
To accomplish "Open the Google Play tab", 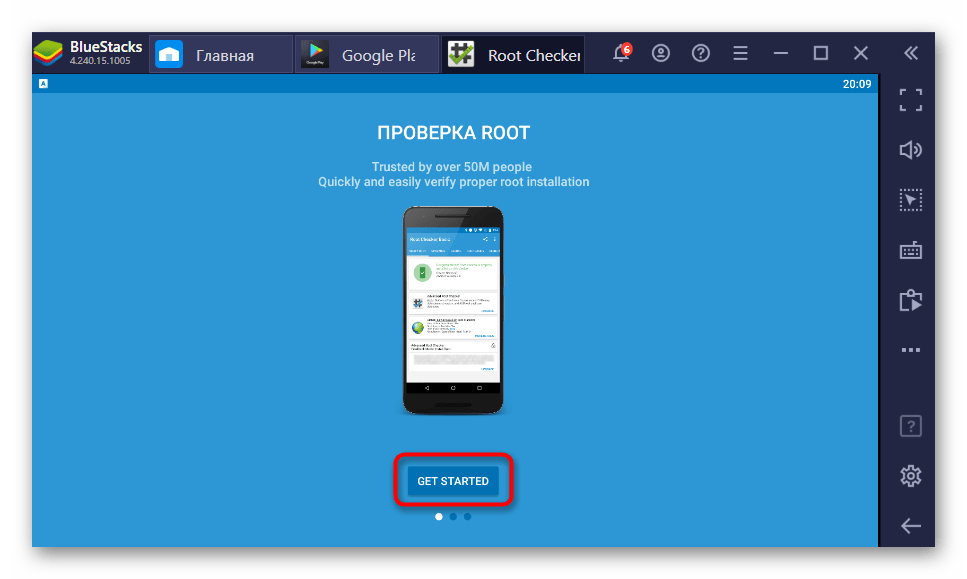I will pos(367,55).
